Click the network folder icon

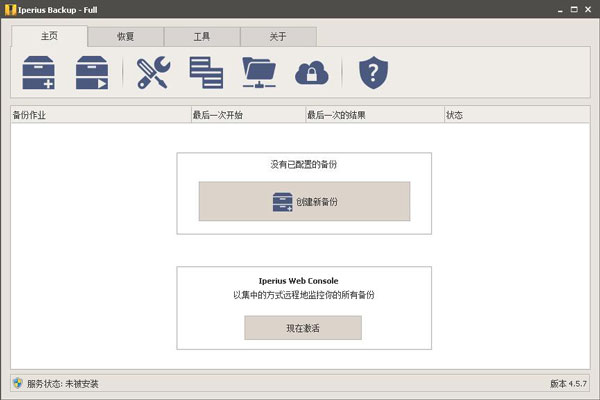pyautogui.click(x=260, y=73)
